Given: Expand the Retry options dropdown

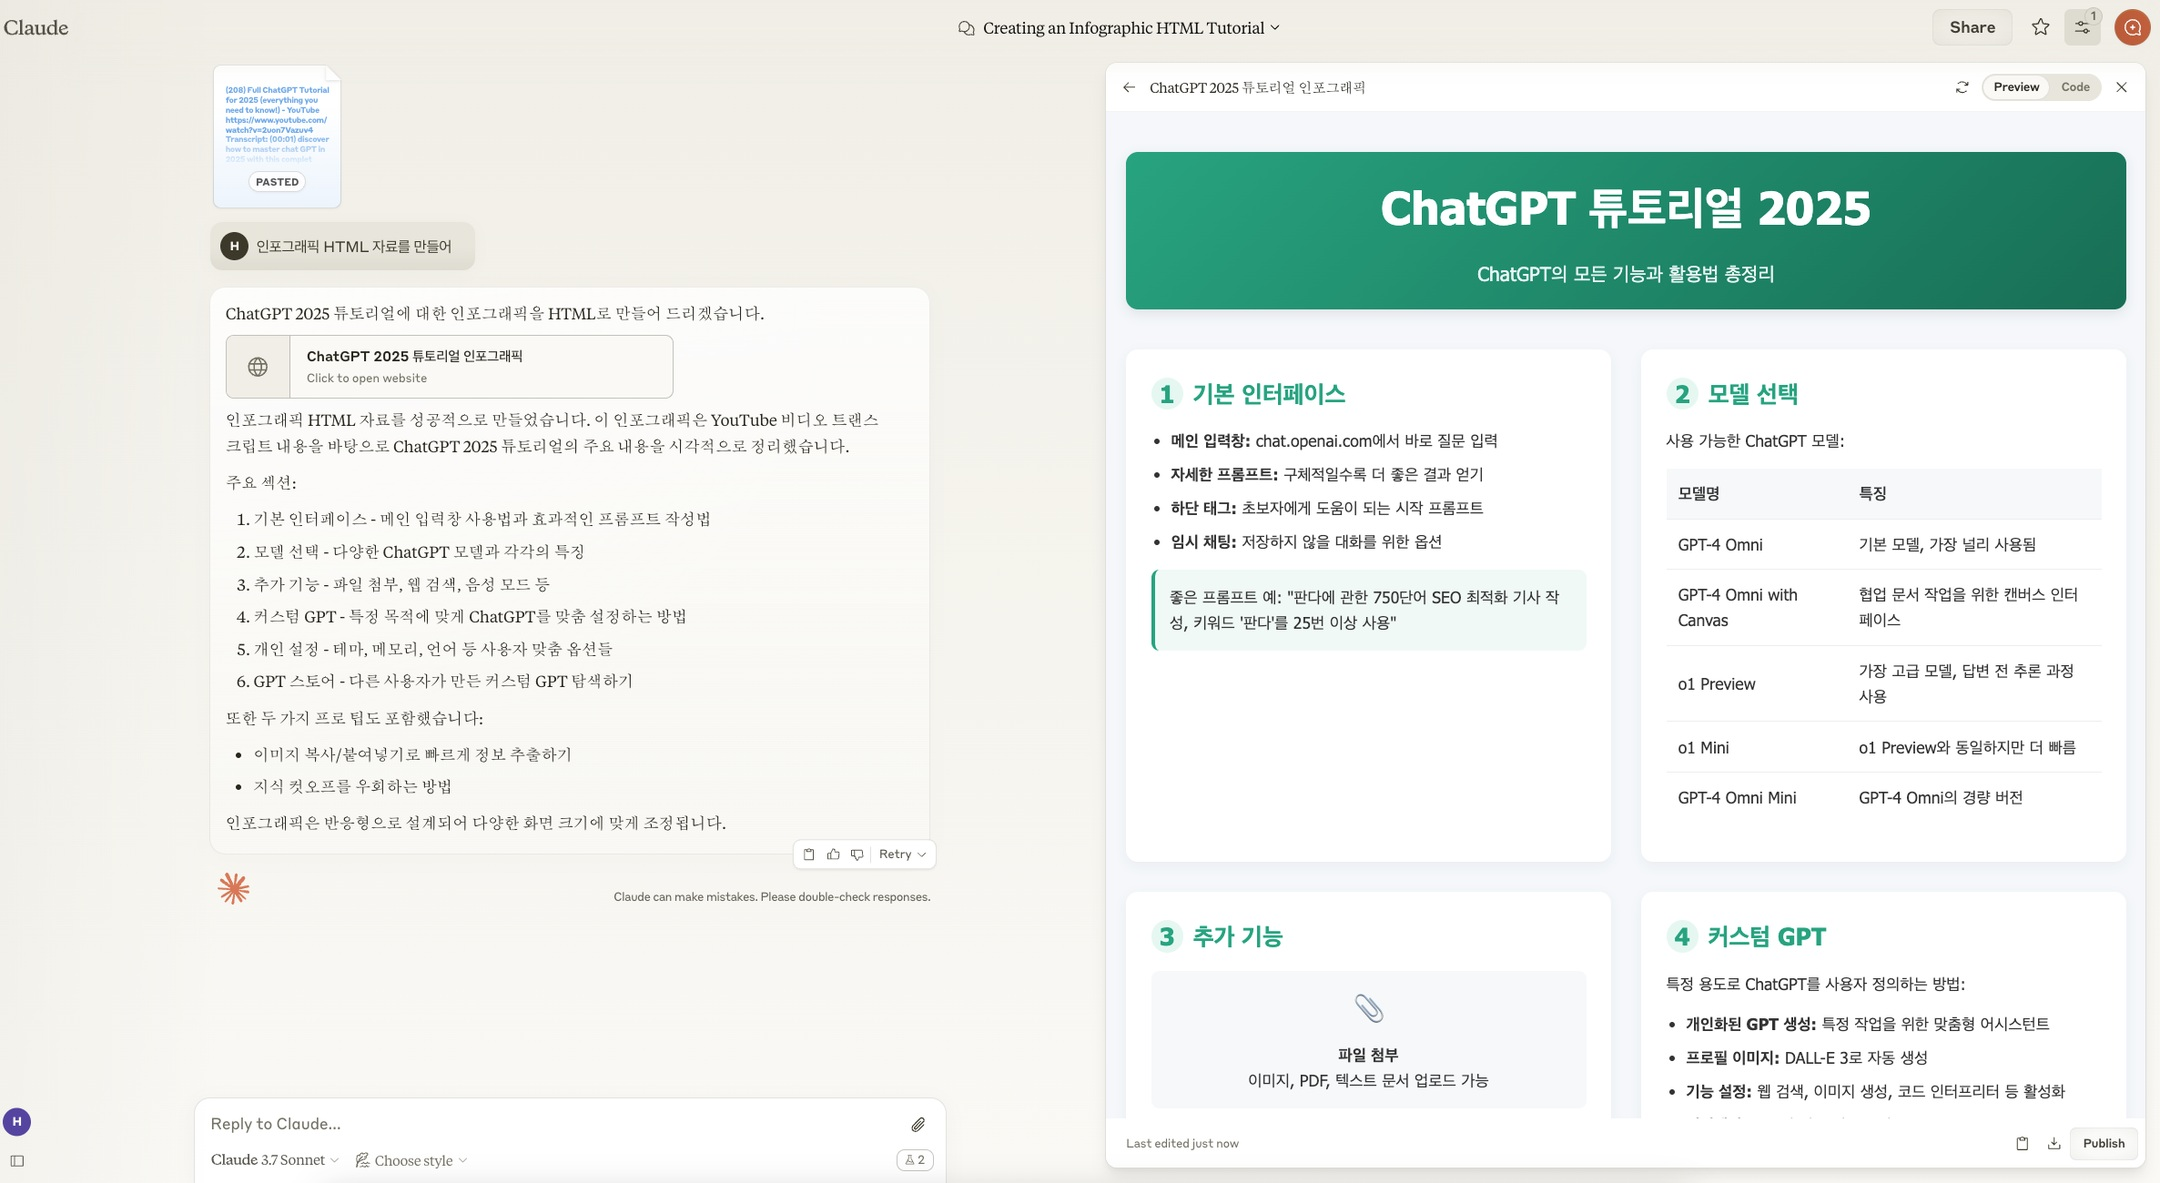Looking at the screenshot, I should tap(903, 854).
